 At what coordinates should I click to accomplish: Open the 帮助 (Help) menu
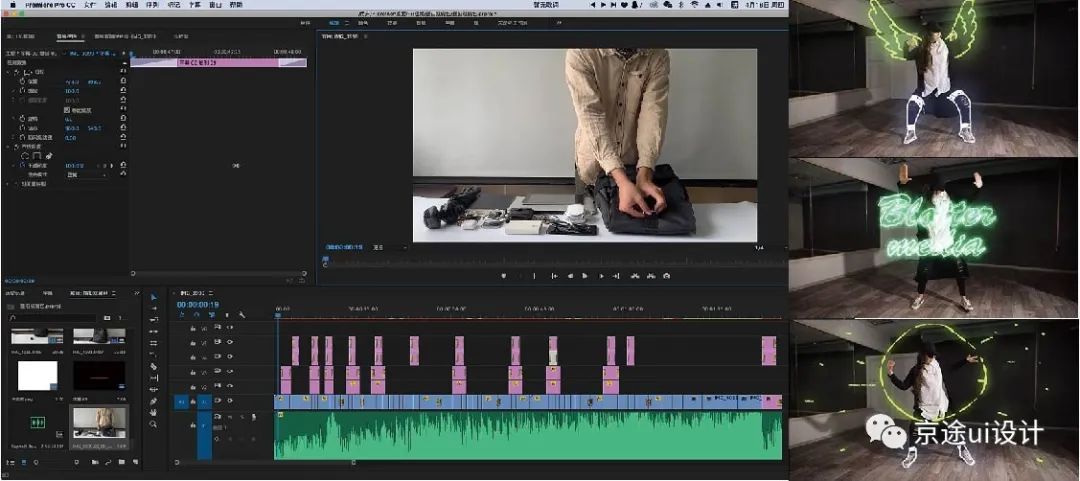[x=236, y=4]
